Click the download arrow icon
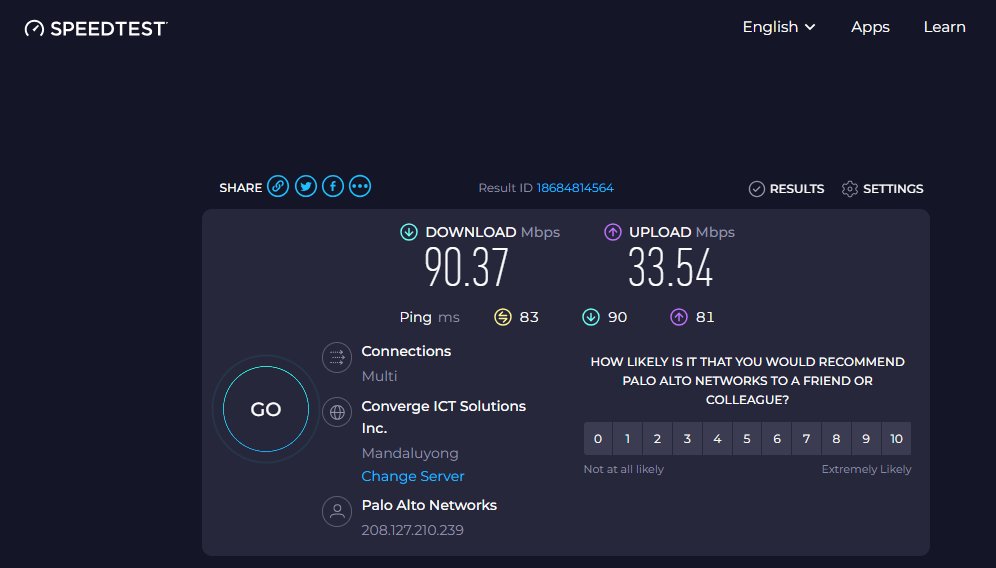The height and width of the screenshot is (568, 996). click(x=408, y=232)
